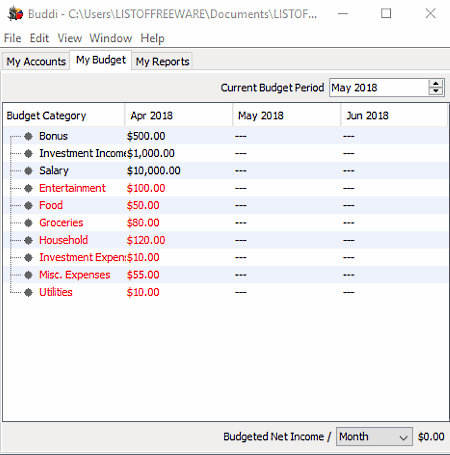
Task: Click the bullet icon beside Bonus
Action: 29,136
